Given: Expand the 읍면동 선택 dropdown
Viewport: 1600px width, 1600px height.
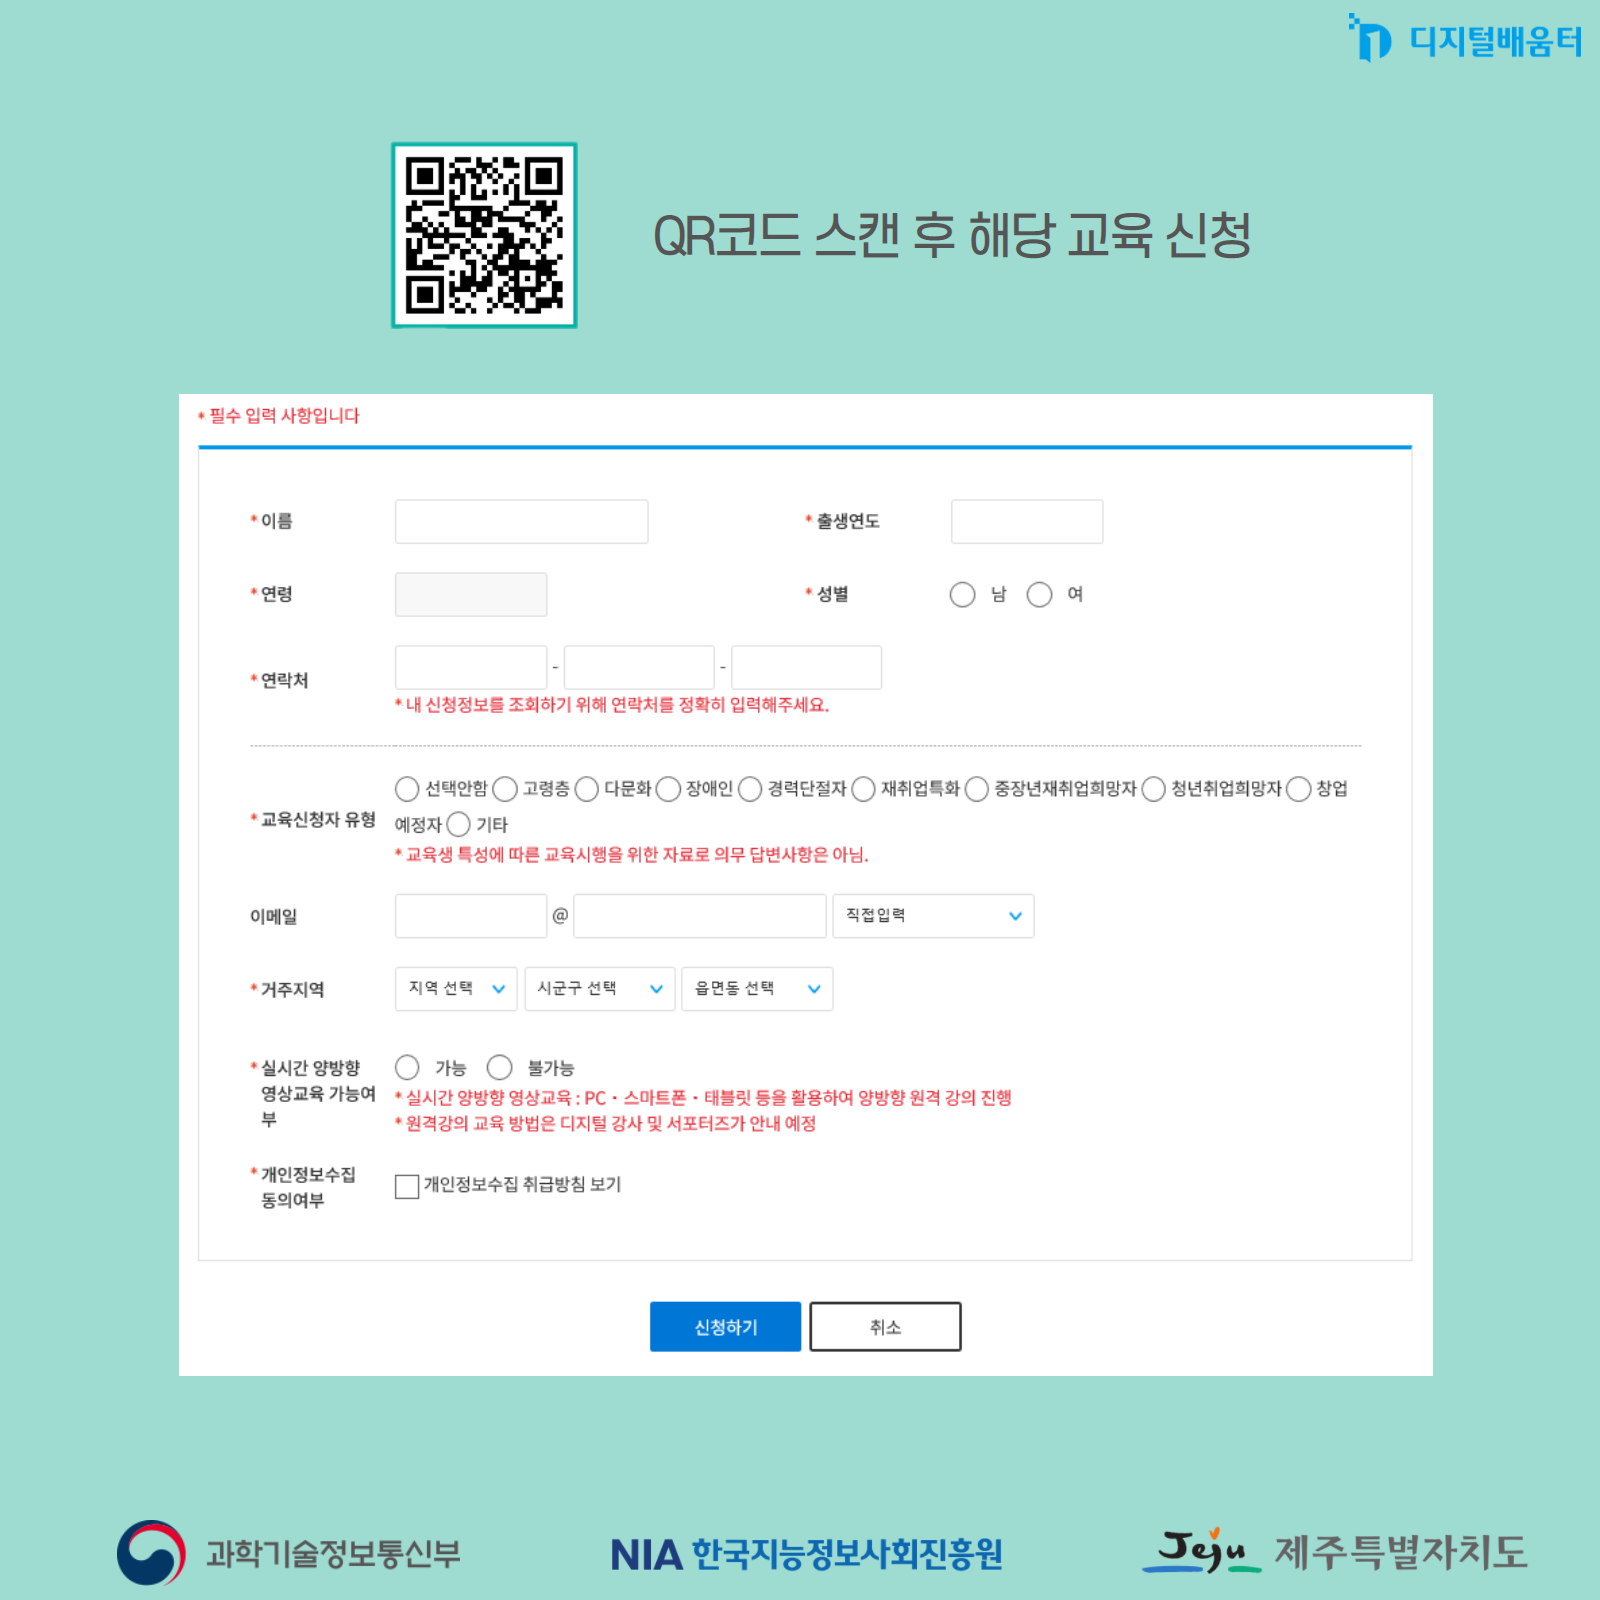Looking at the screenshot, I should 757,989.
